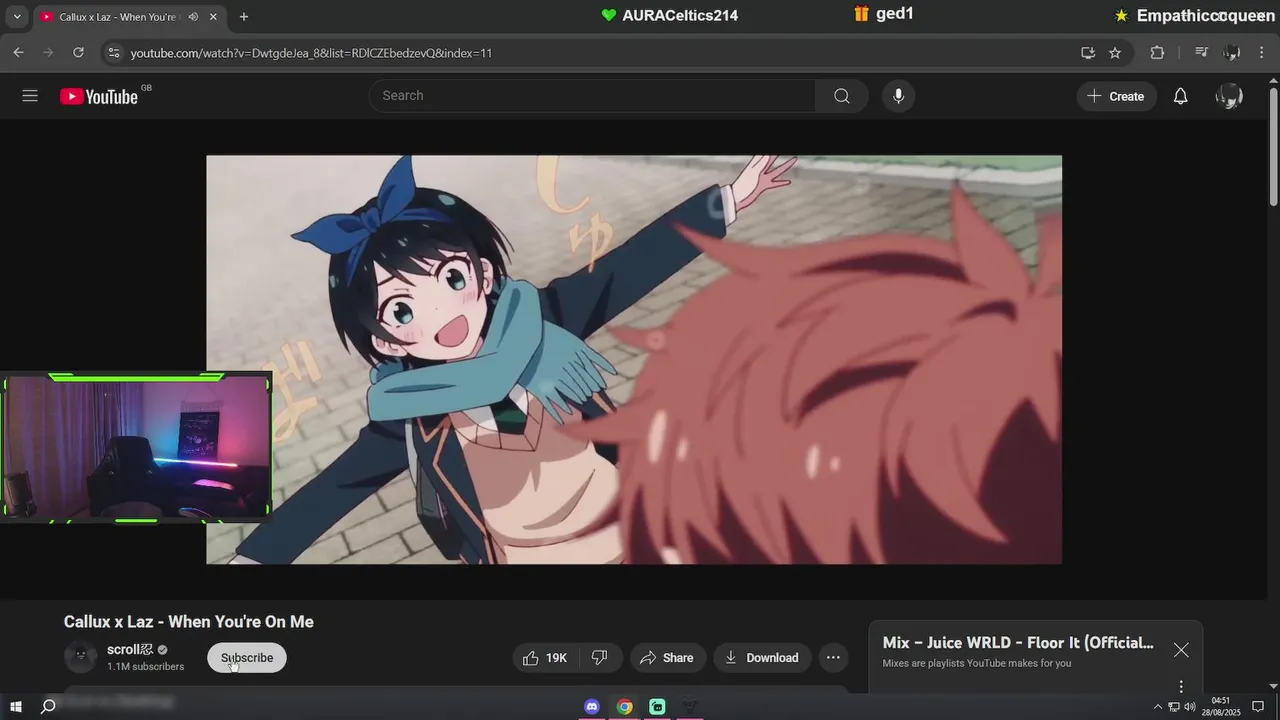Image resolution: width=1280 pixels, height=720 pixels.
Task: Open the taskbar clock and date
Action: (1221, 707)
